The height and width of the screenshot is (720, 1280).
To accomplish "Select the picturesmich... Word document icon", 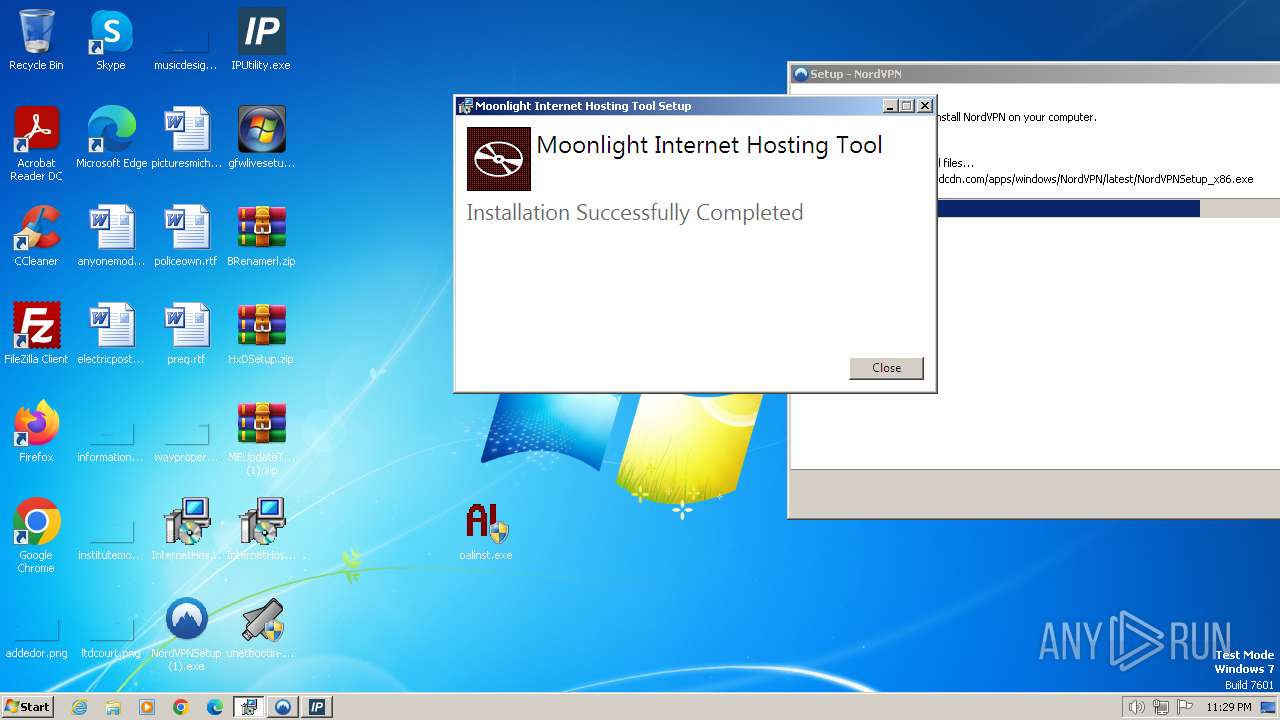I will [186, 138].
